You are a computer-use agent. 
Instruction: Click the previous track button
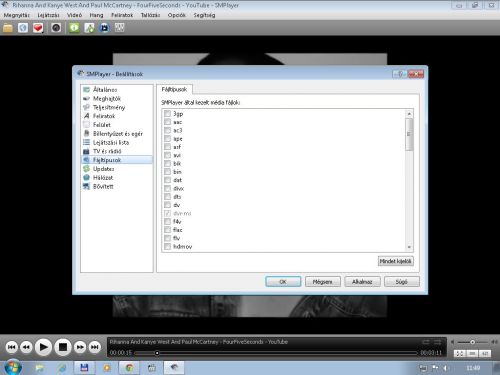pyautogui.click(x=12, y=347)
